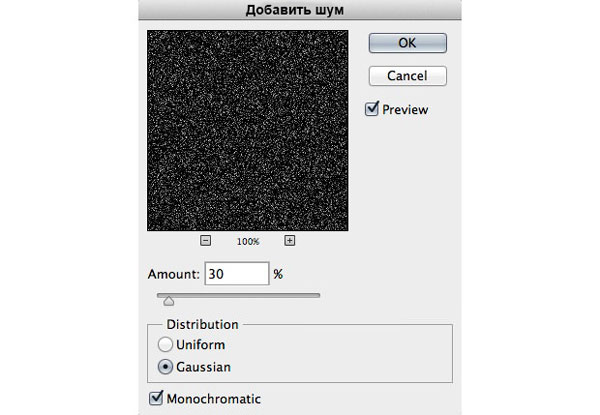Zoom out the noise preview with minus icon
The height and width of the screenshot is (415, 600).
(205, 241)
